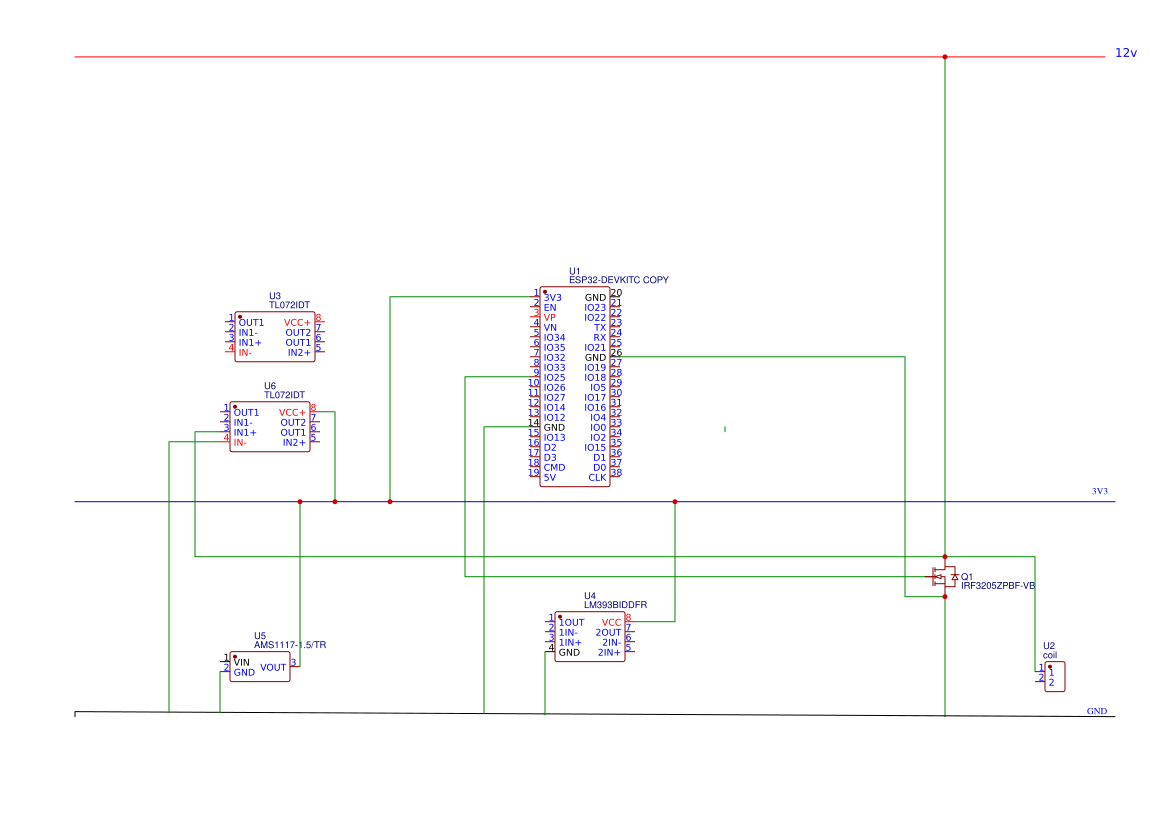1169x827 pixels.
Task: Select the IO25 pin on U1
Action: coord(554,378)
